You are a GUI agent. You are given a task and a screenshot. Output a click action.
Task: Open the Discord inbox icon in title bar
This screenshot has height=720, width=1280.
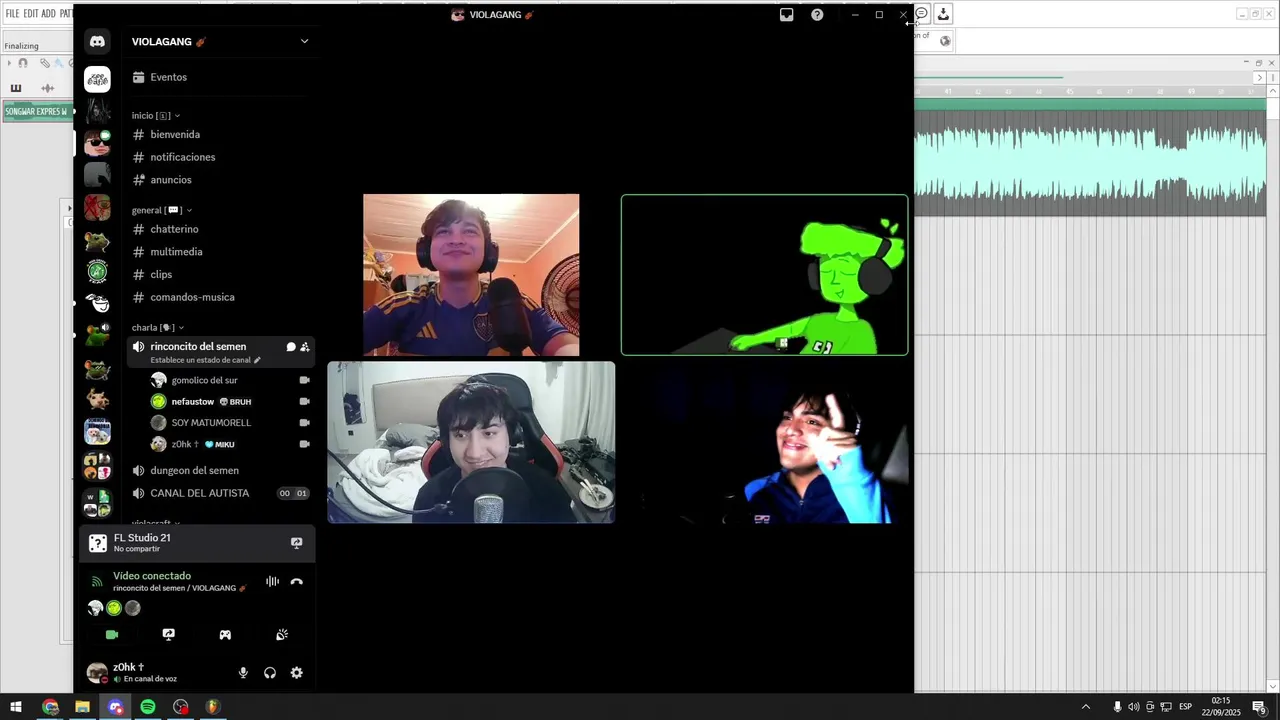point(787,15)
